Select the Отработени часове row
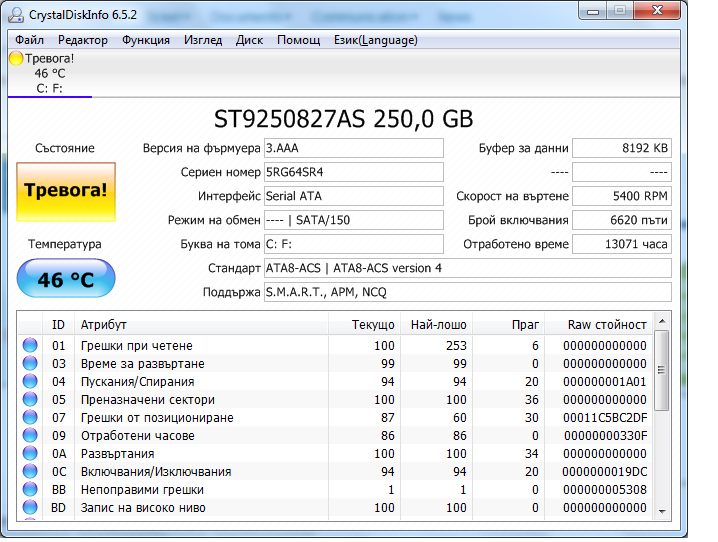Viewport: 718px width, 542px height. pyautogui.click(x=335, y=435)
